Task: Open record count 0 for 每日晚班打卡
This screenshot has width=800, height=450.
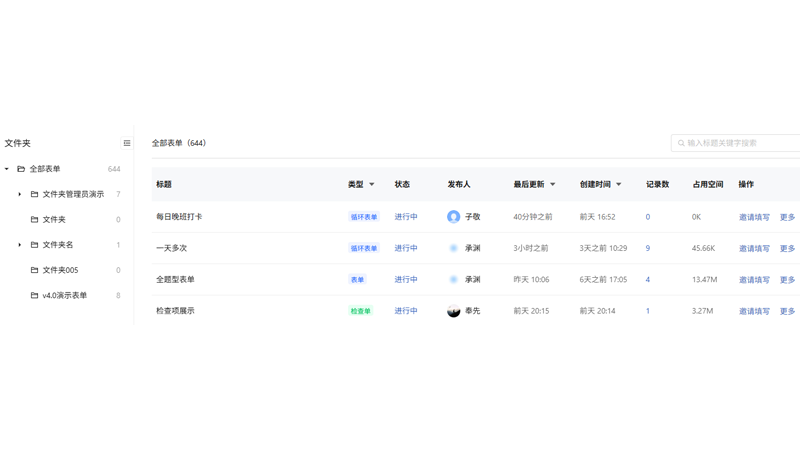Action: [x=648, y=217]
